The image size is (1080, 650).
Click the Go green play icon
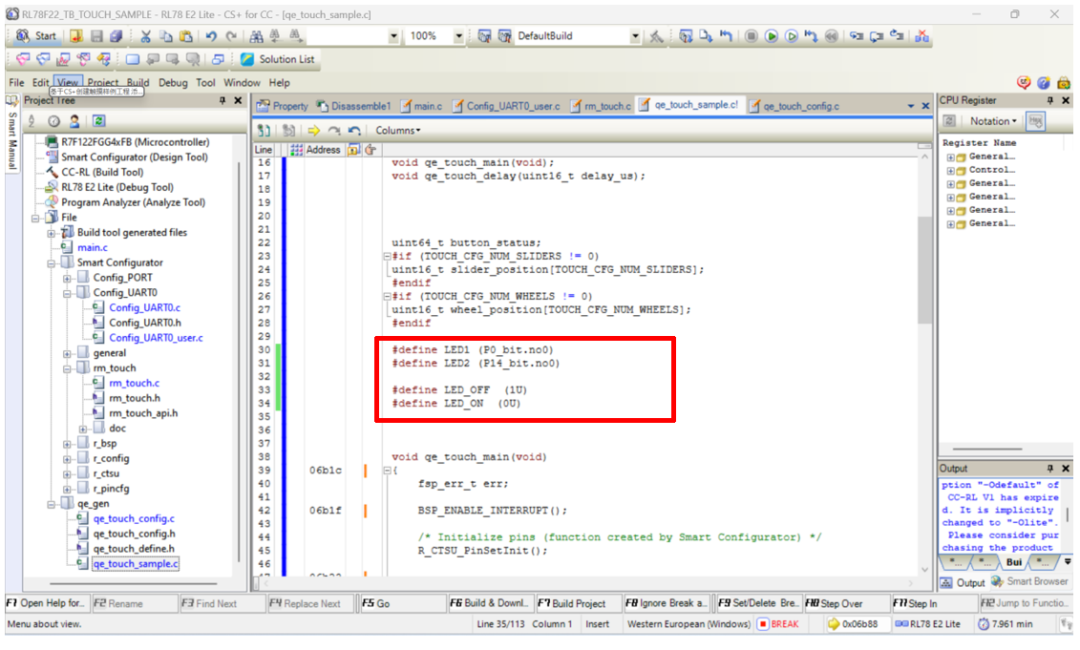click(x=772, y=36)
